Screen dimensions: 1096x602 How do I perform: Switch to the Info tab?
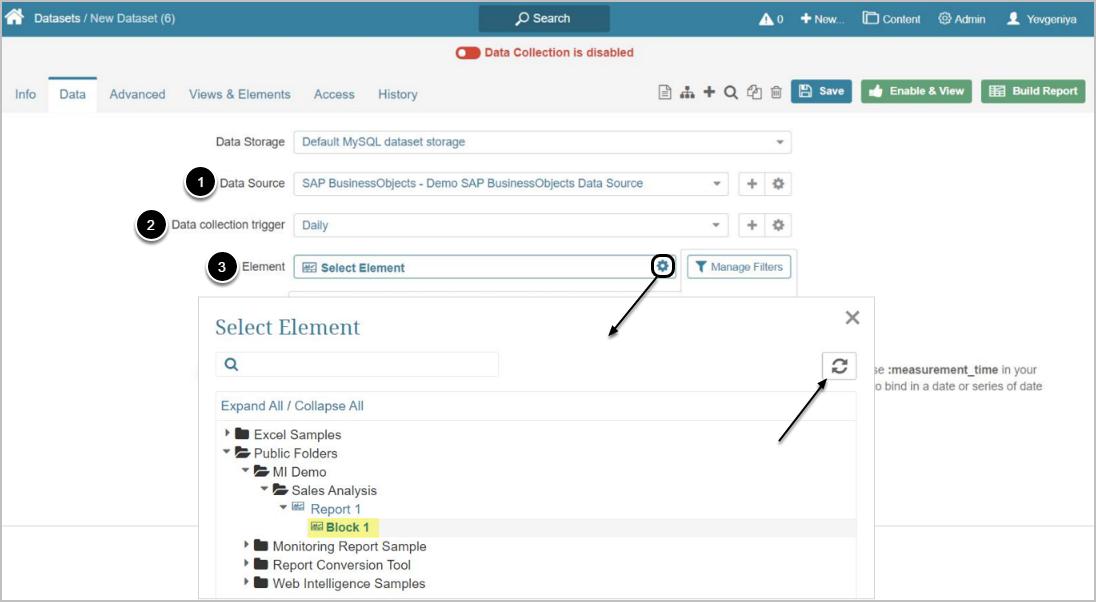[x=25, y=94]
